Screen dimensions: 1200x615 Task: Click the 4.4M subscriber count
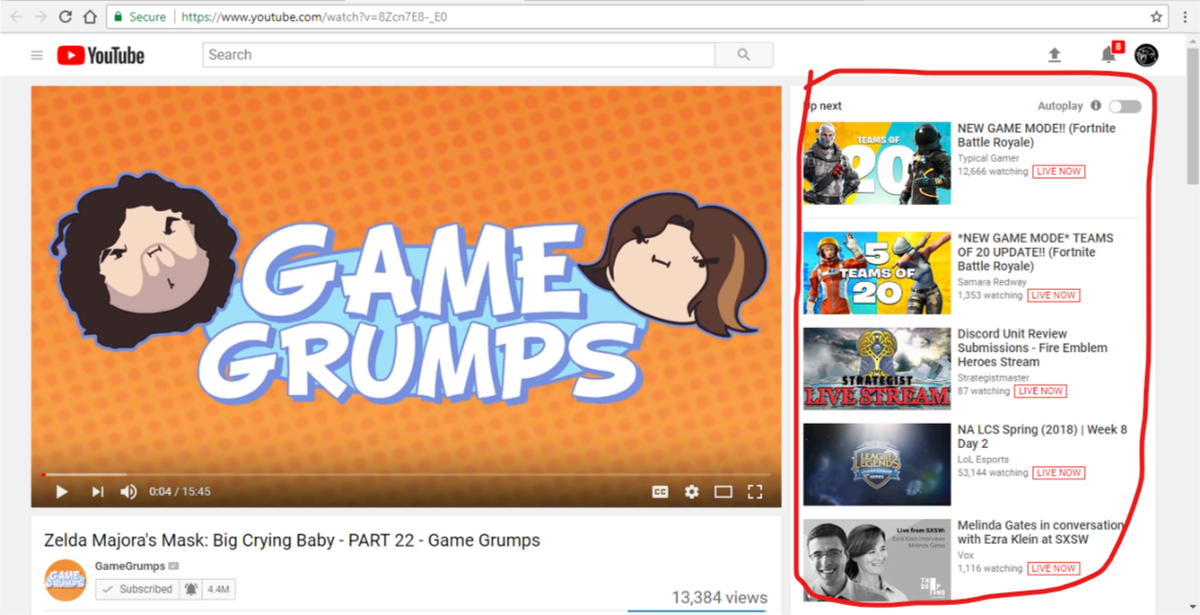tap(217, 589)
